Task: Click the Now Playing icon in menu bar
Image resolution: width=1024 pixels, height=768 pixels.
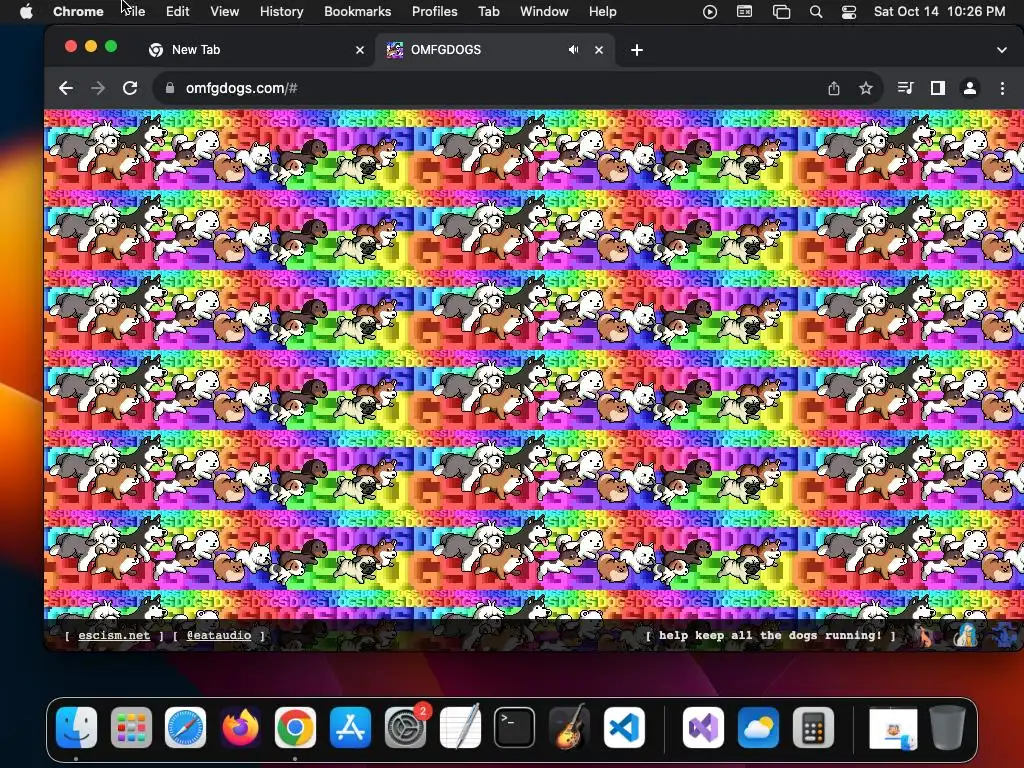Action: [710, 11]
